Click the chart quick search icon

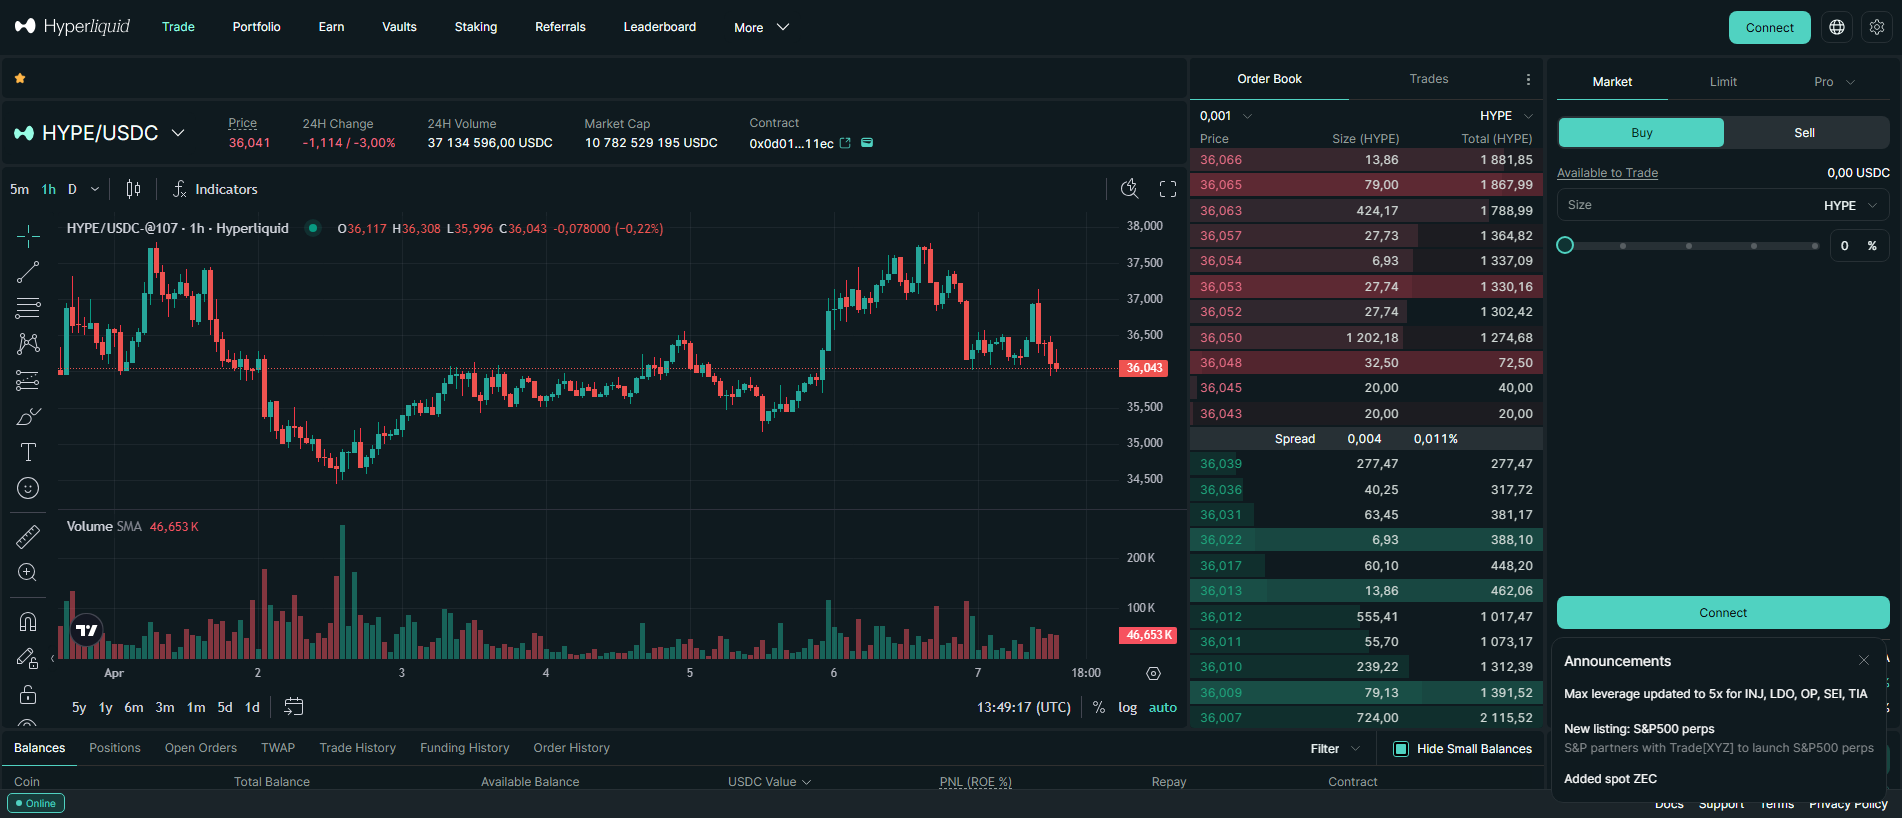coord(1130,189)
